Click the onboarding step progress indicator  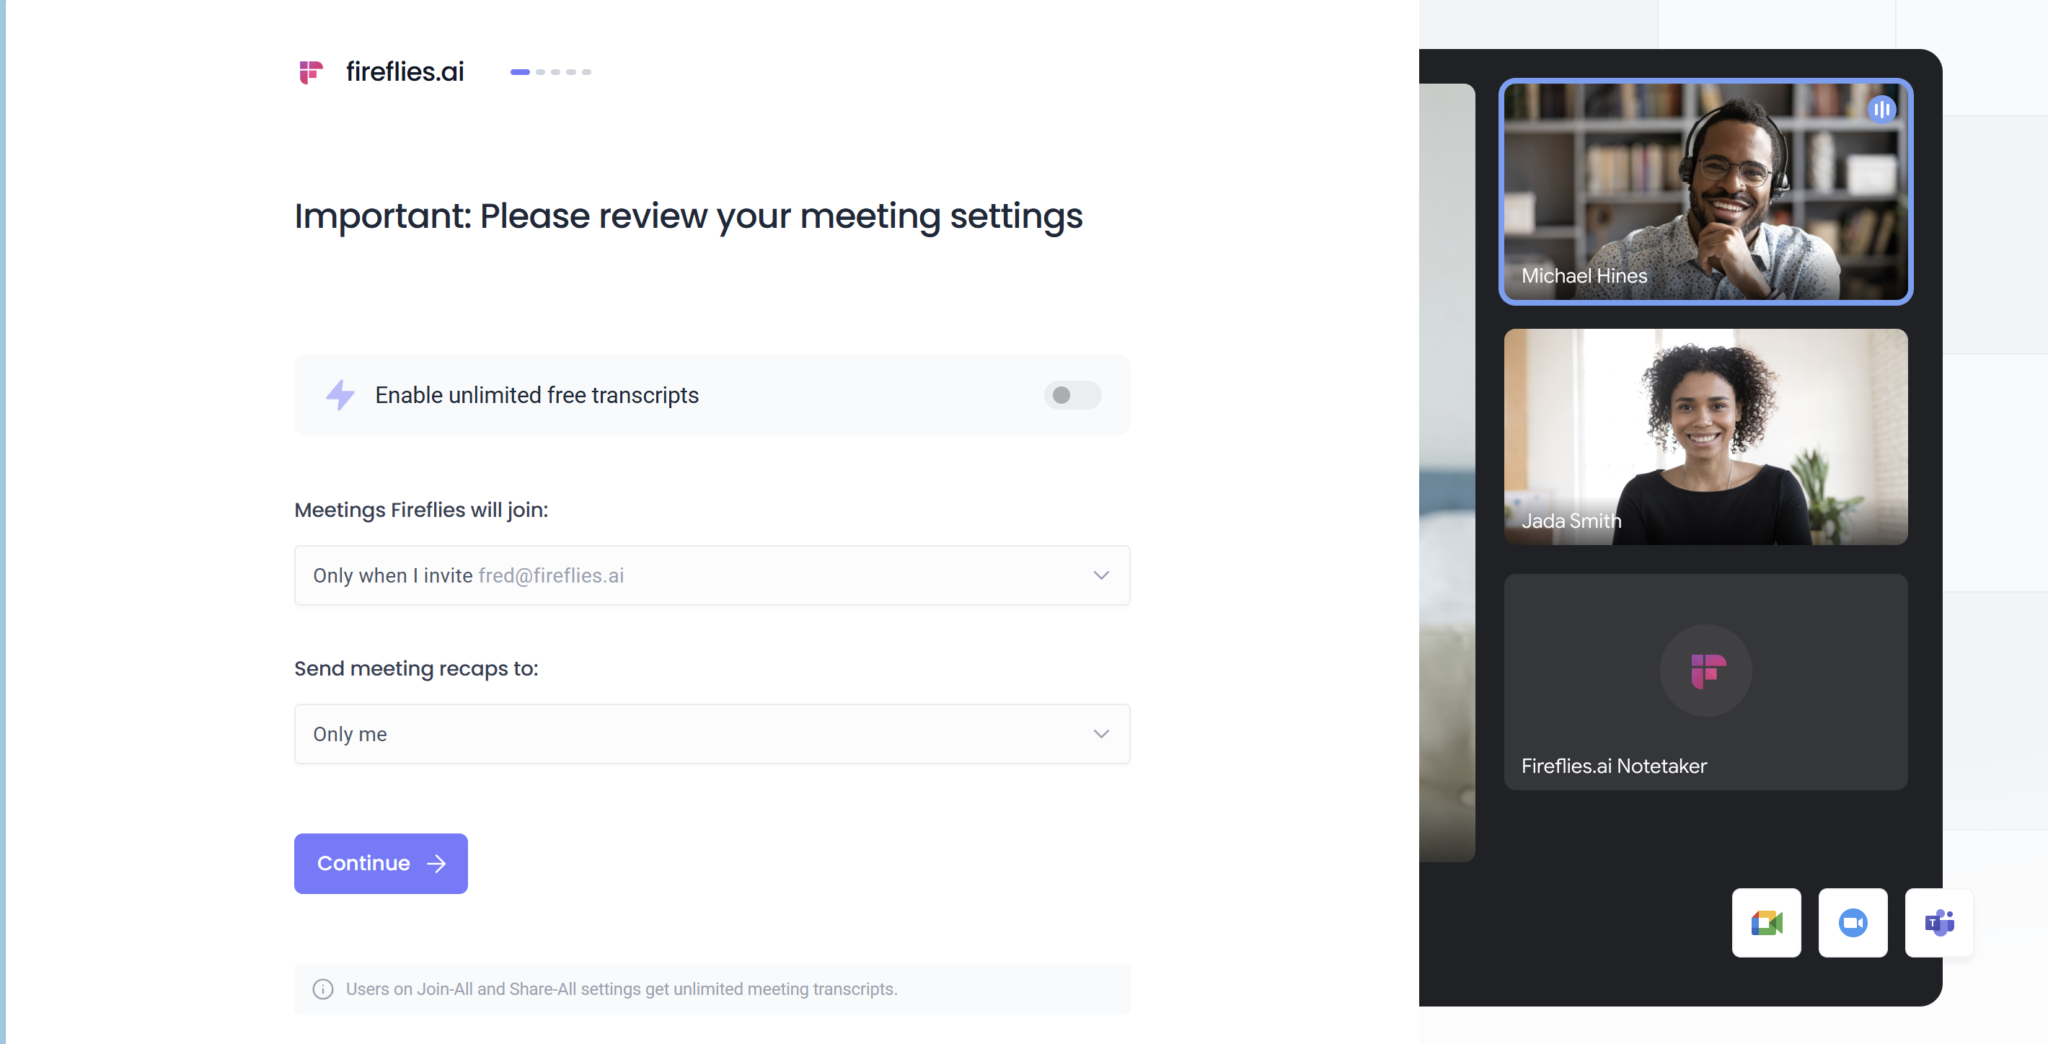click(x=551, y=72)
